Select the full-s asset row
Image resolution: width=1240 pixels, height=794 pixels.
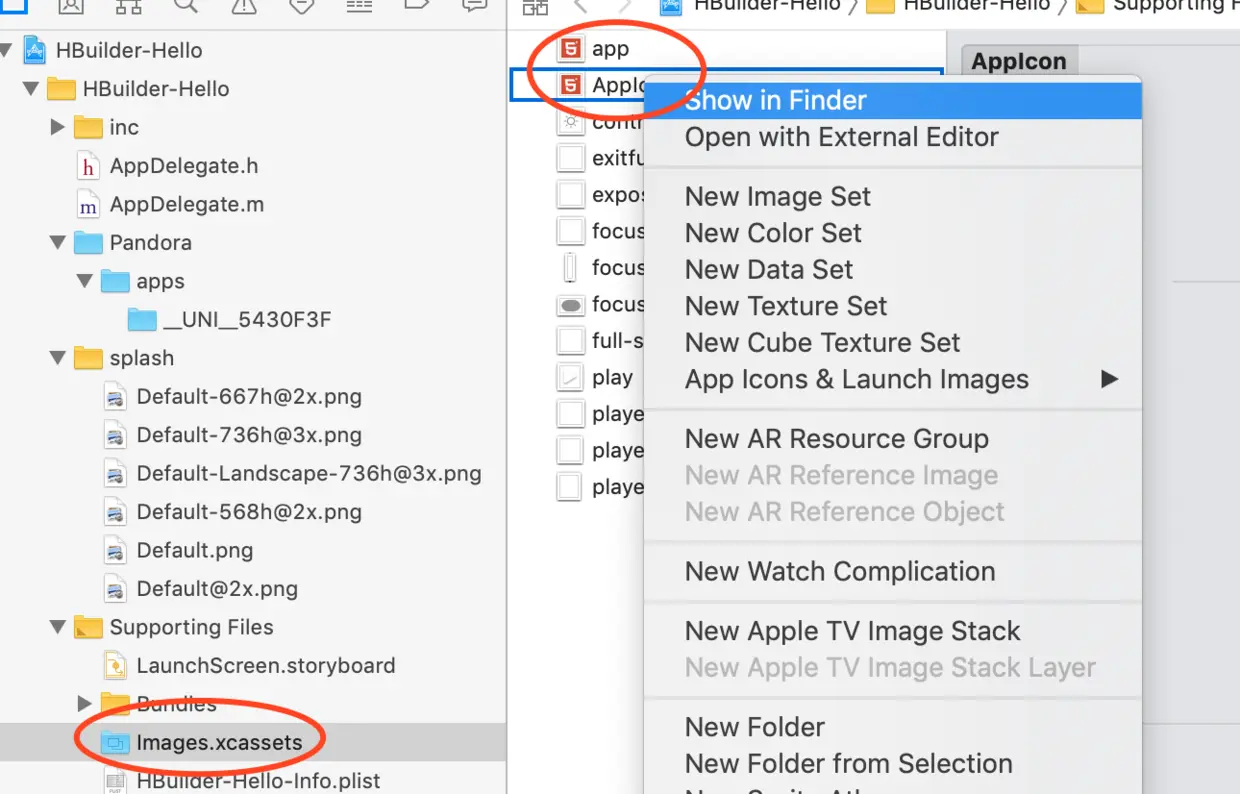pyautogui.click(x=600, y=341)
